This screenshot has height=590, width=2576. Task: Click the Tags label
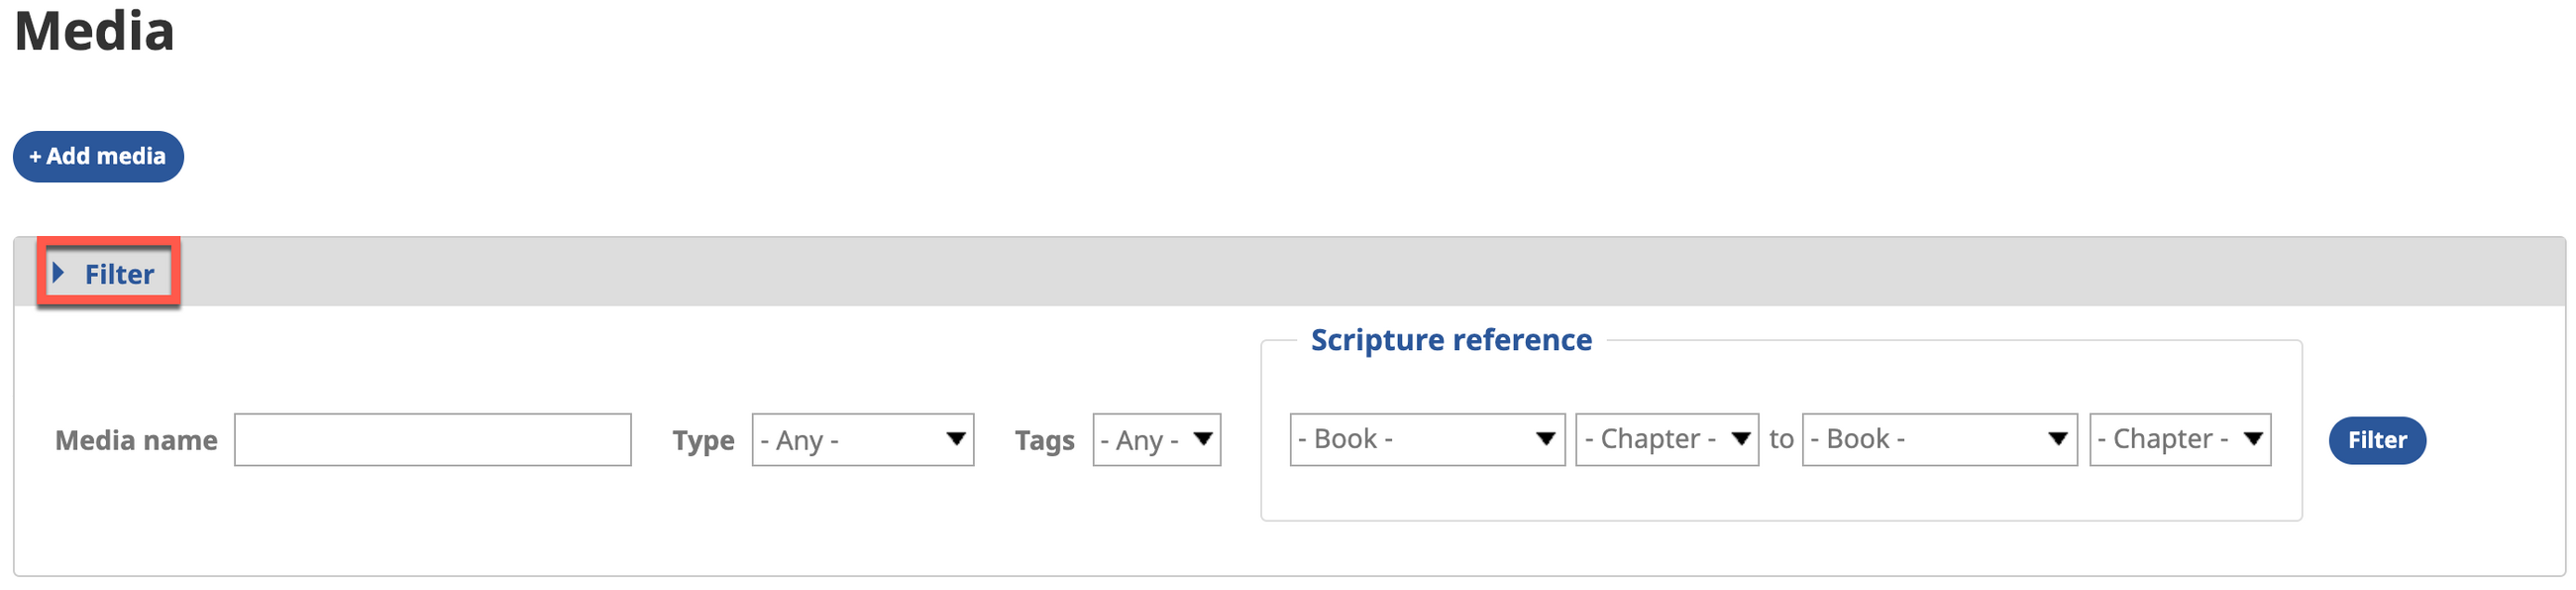[x=1044, y=440]
